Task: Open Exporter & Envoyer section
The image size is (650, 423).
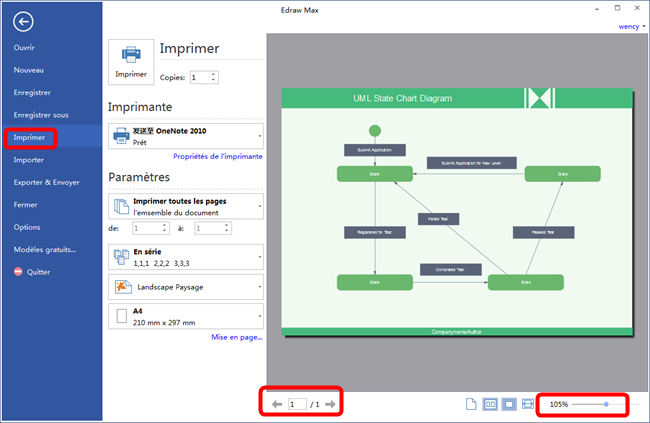Action: point(46,182)
